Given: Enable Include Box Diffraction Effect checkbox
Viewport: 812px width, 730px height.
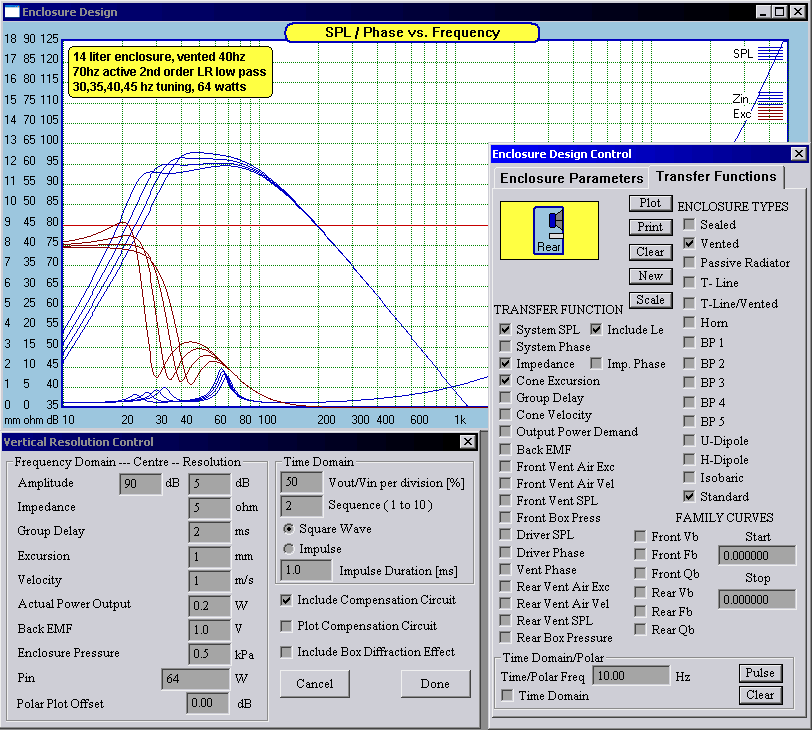Looking at the screenshot, I should (x=286, y=652).
